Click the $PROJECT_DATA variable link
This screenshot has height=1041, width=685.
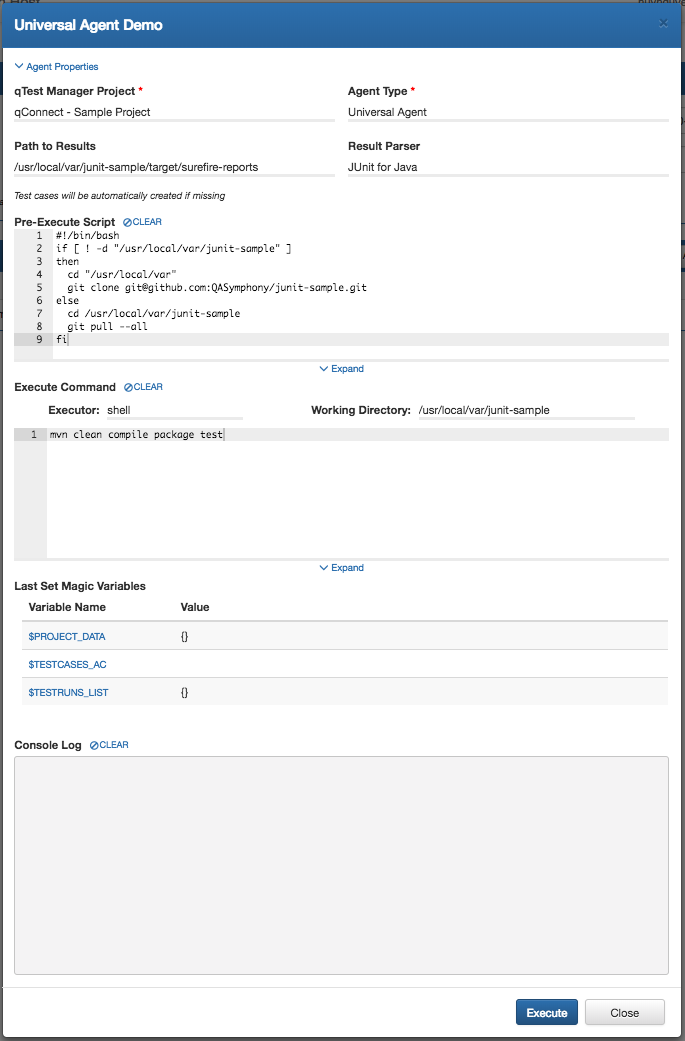pyautogui.click(x=67, y=636)
